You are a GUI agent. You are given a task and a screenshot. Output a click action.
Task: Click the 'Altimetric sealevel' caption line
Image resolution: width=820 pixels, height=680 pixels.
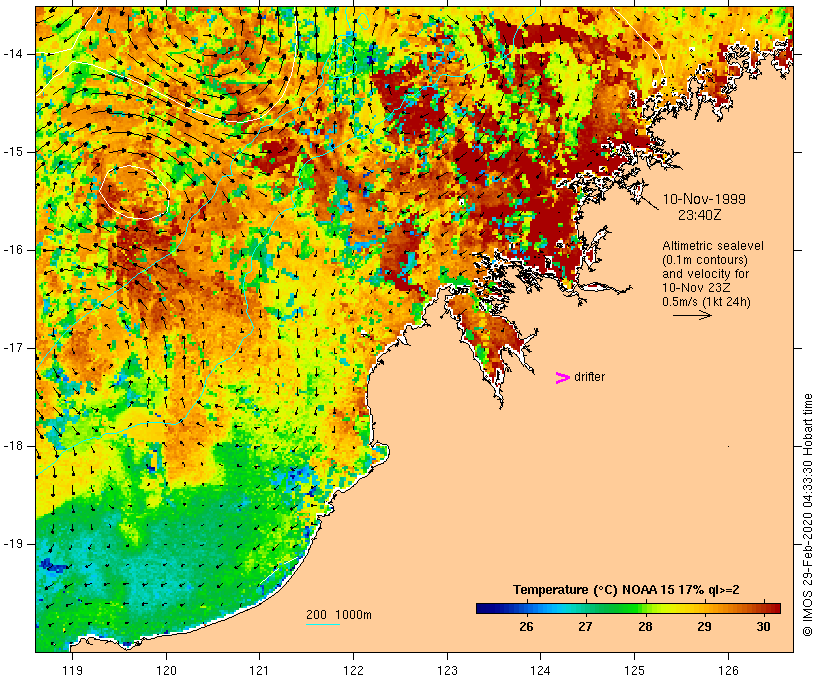point(713,246)
